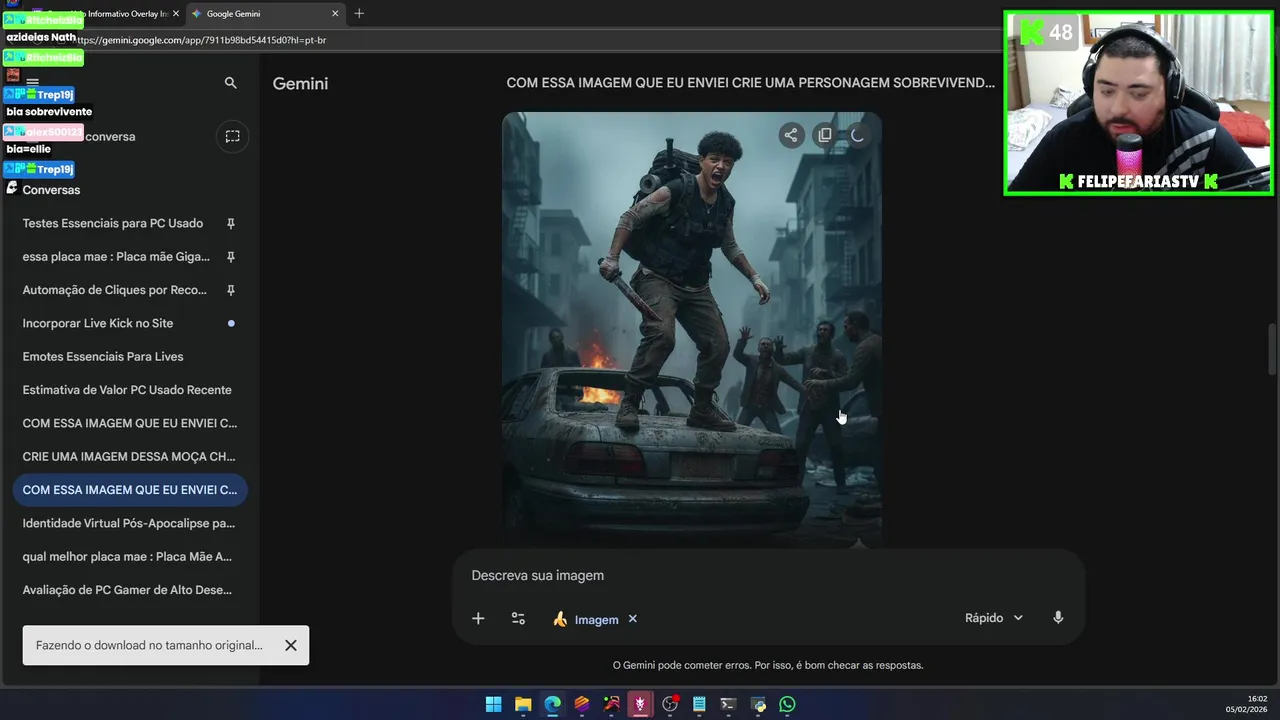Focus the 'Descreva sua imagem' prompt field
This screenshot has width=1280, height=720.
(768, 575)
